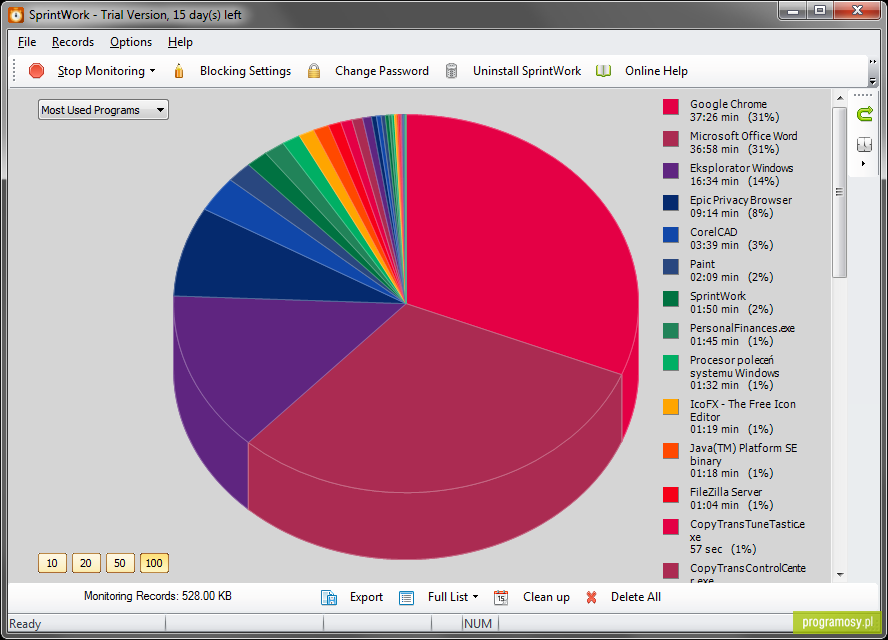
Task: Show top 50 programs button
Action: click(120, 563)
